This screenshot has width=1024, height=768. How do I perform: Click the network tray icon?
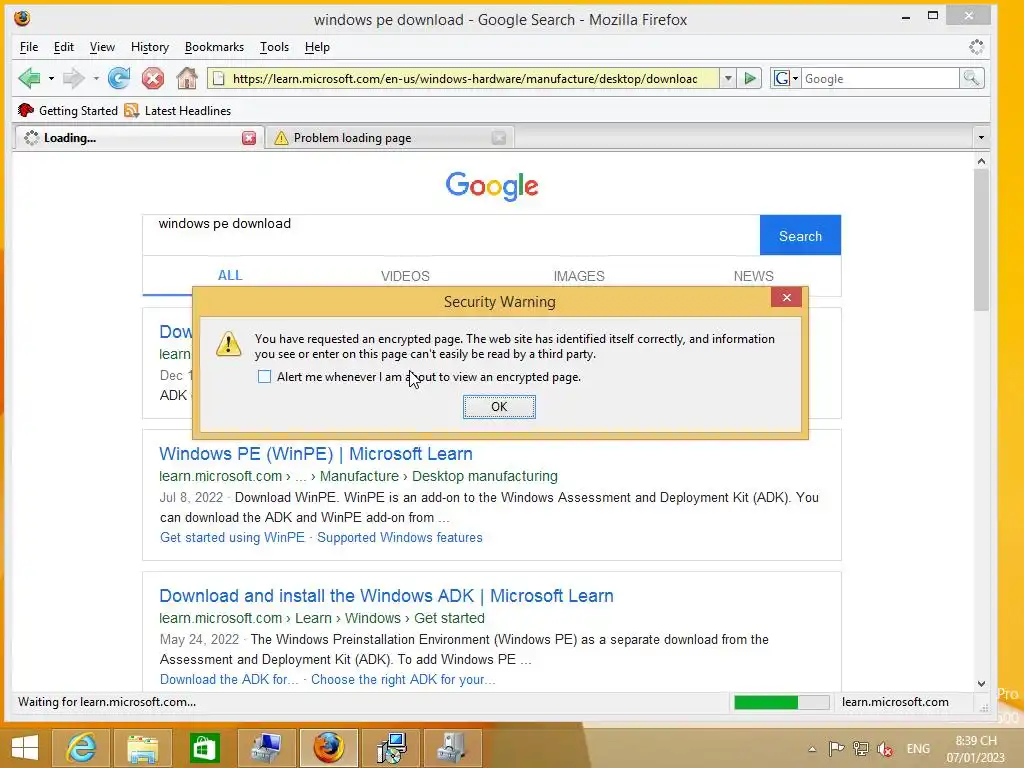pos(861,749)
